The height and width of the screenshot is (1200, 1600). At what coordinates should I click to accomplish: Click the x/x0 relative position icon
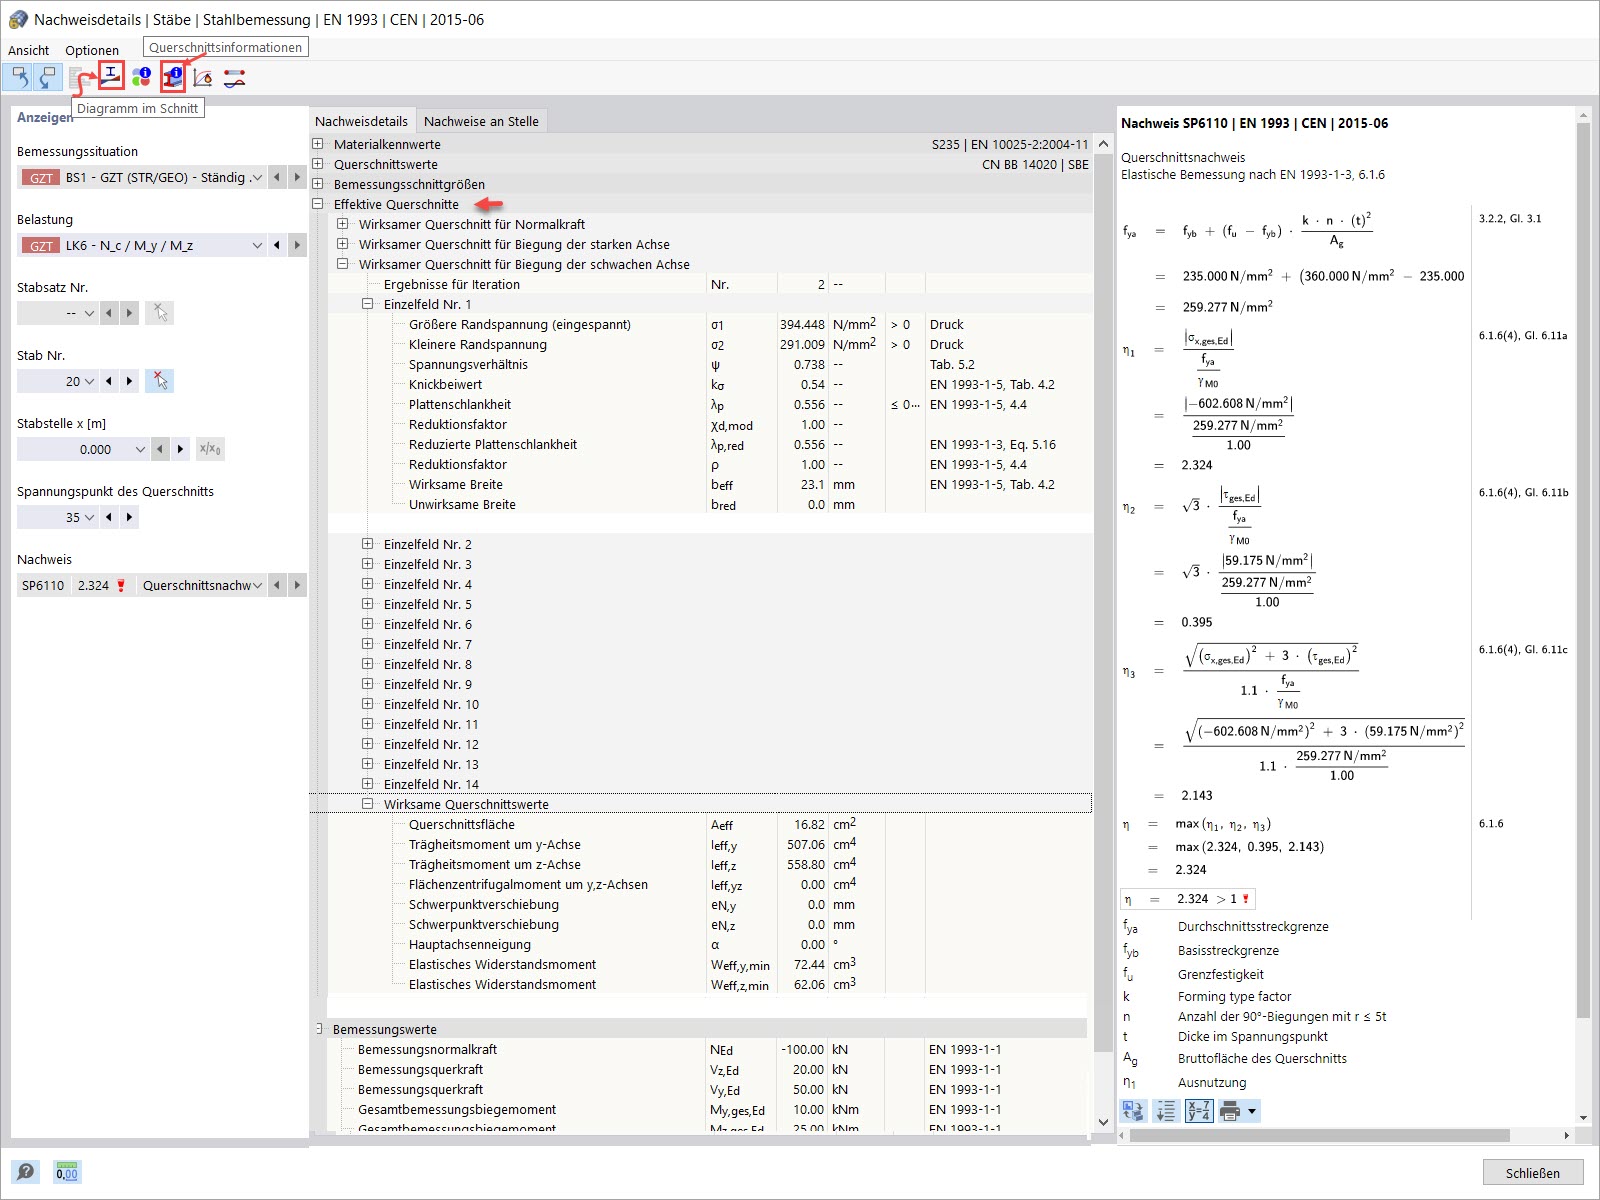[210, 449]
